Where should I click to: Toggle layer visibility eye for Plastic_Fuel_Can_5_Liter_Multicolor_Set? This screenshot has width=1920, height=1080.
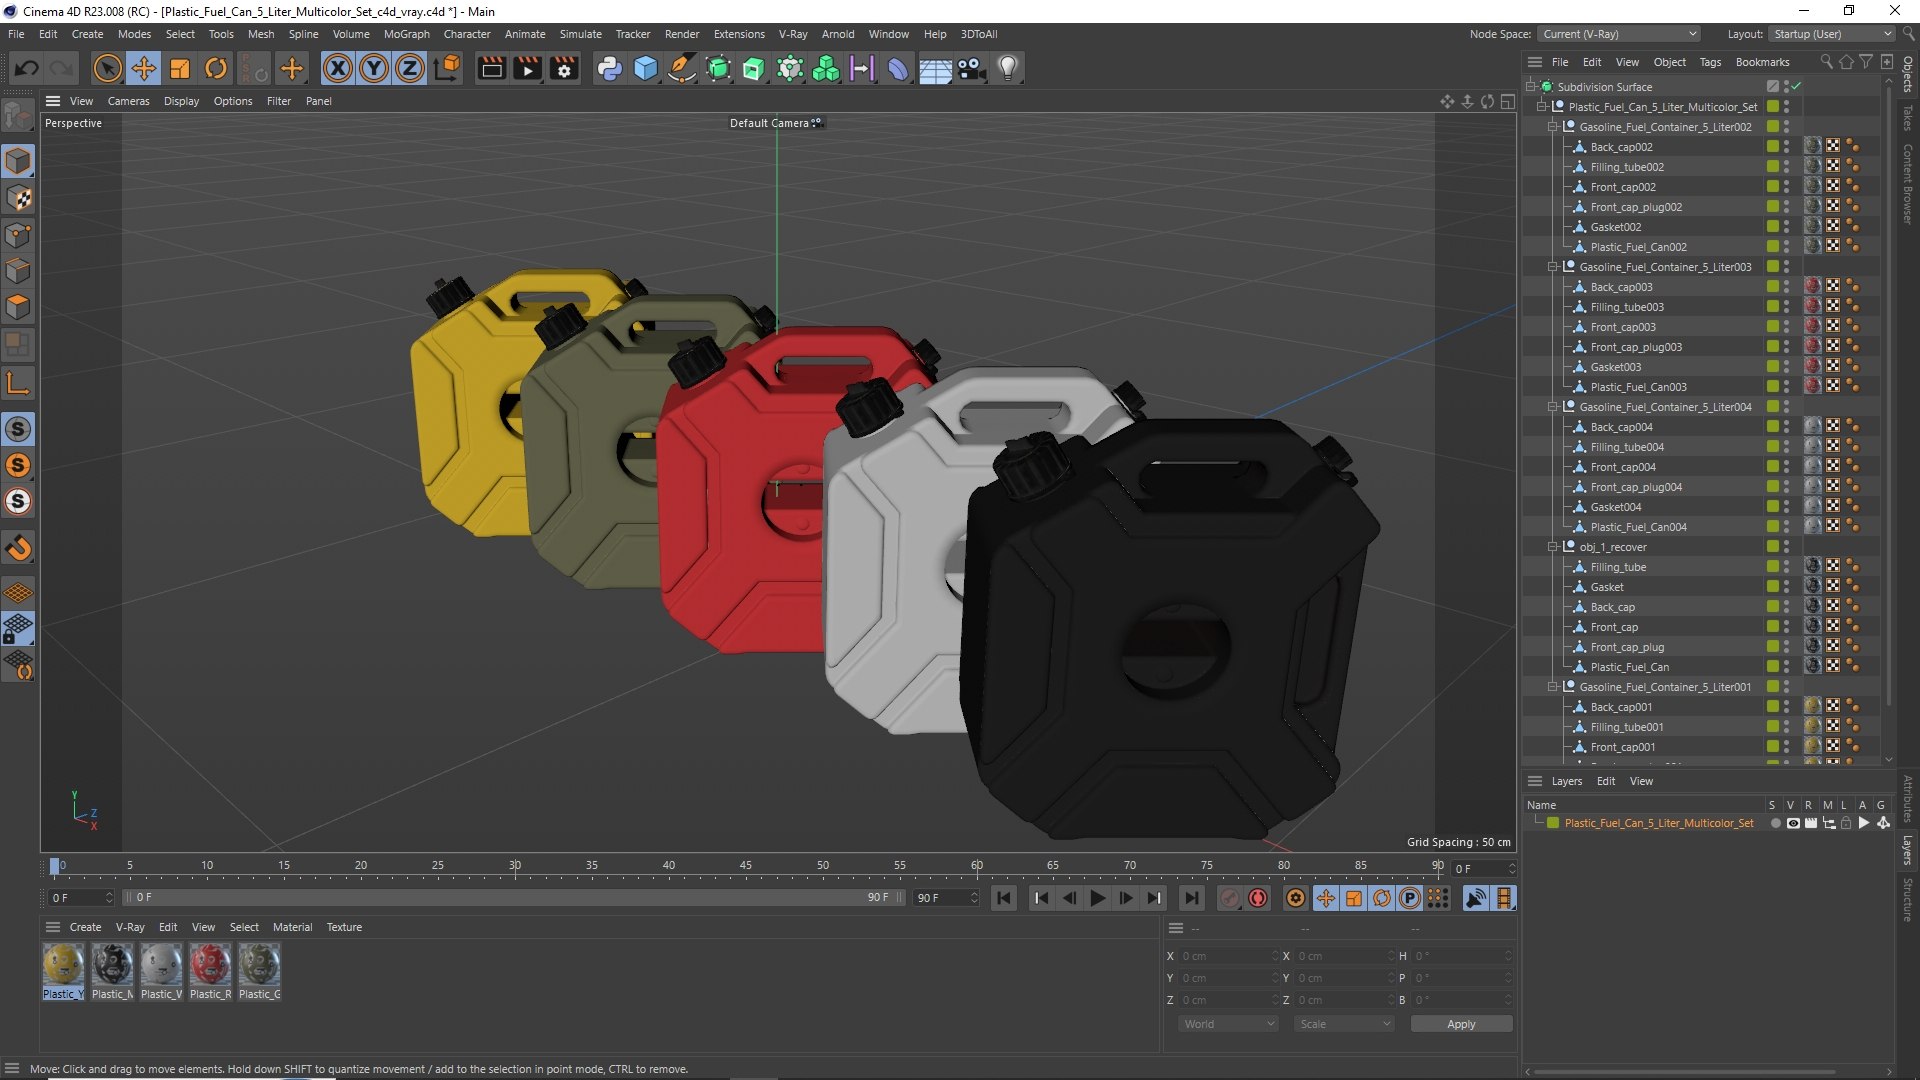point(1793,823)
